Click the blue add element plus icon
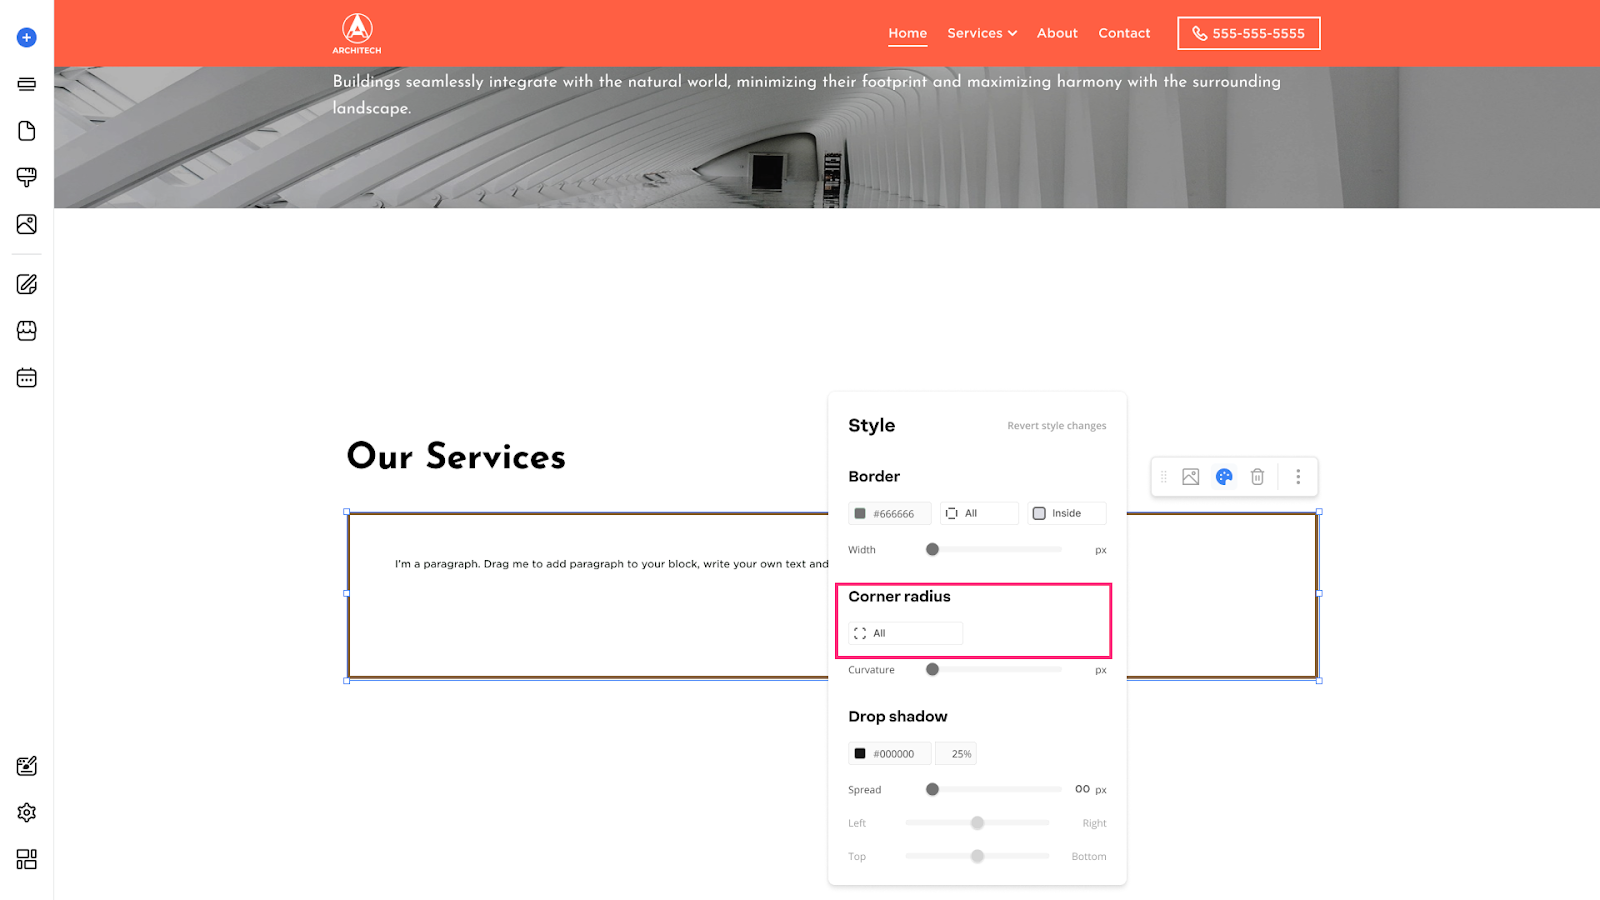 coord(27,38)
